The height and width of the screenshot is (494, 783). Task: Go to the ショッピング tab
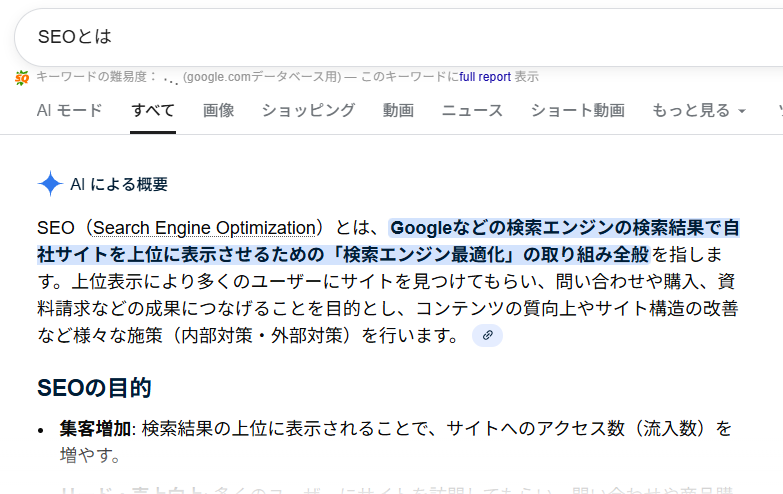click(x=308, y=110)
